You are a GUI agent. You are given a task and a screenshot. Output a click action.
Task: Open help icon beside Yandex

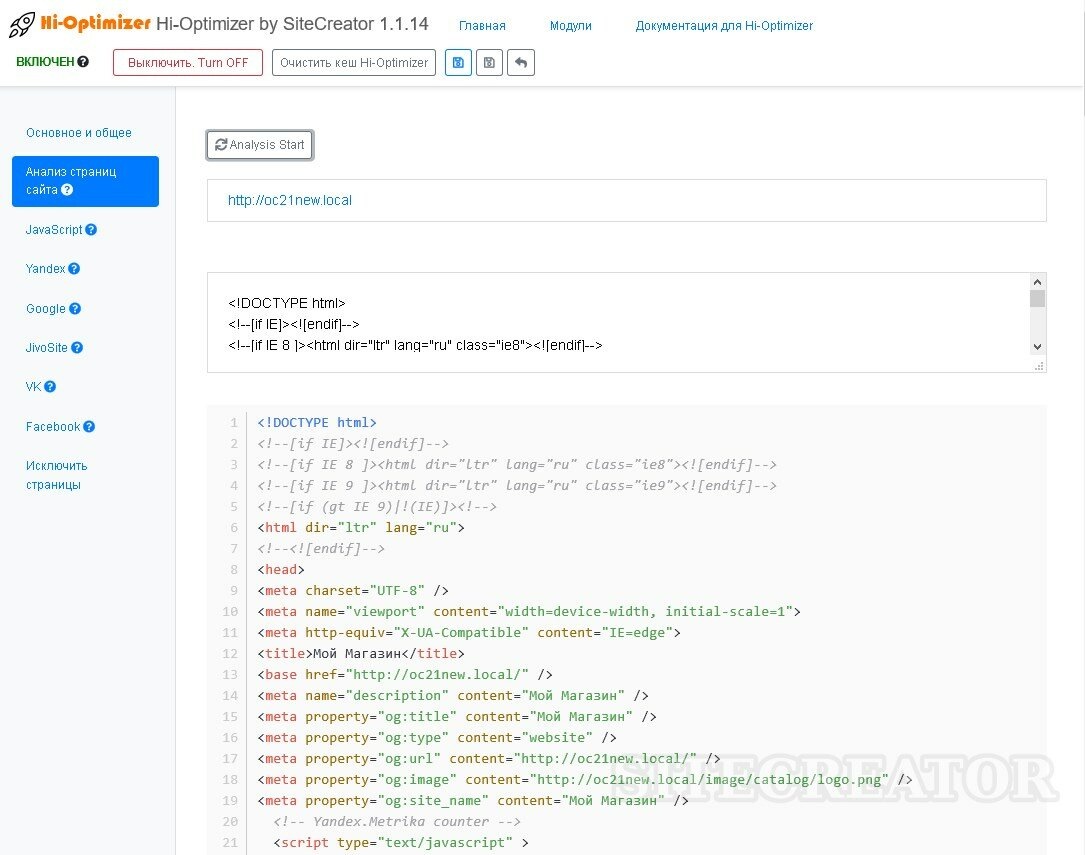tap(74, 268)
